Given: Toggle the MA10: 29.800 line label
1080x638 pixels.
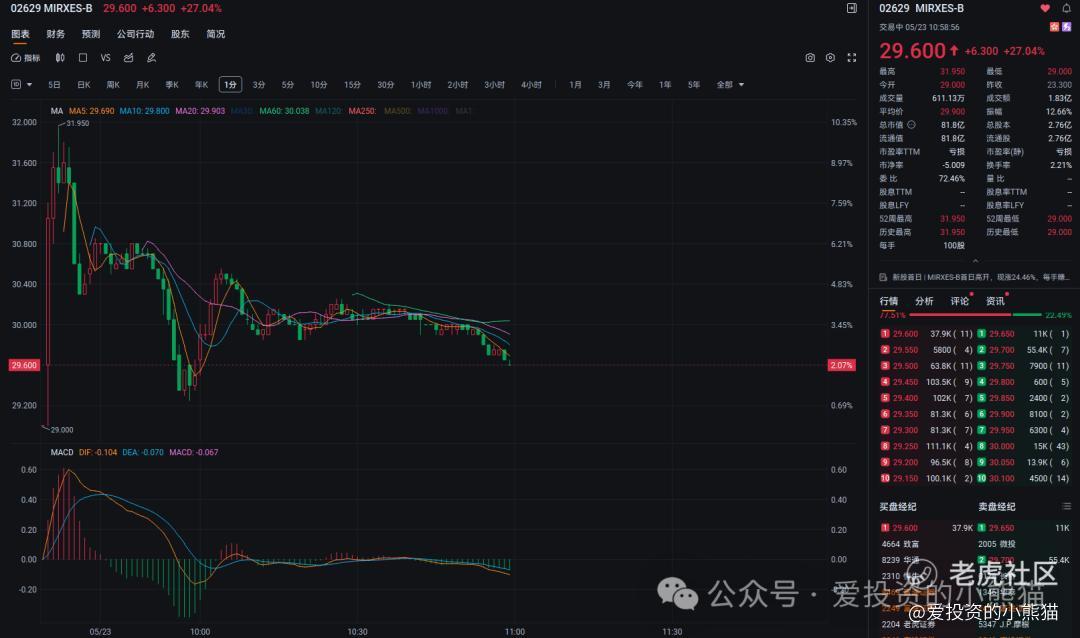Looking at the screenshot, I should coord(145,111).
